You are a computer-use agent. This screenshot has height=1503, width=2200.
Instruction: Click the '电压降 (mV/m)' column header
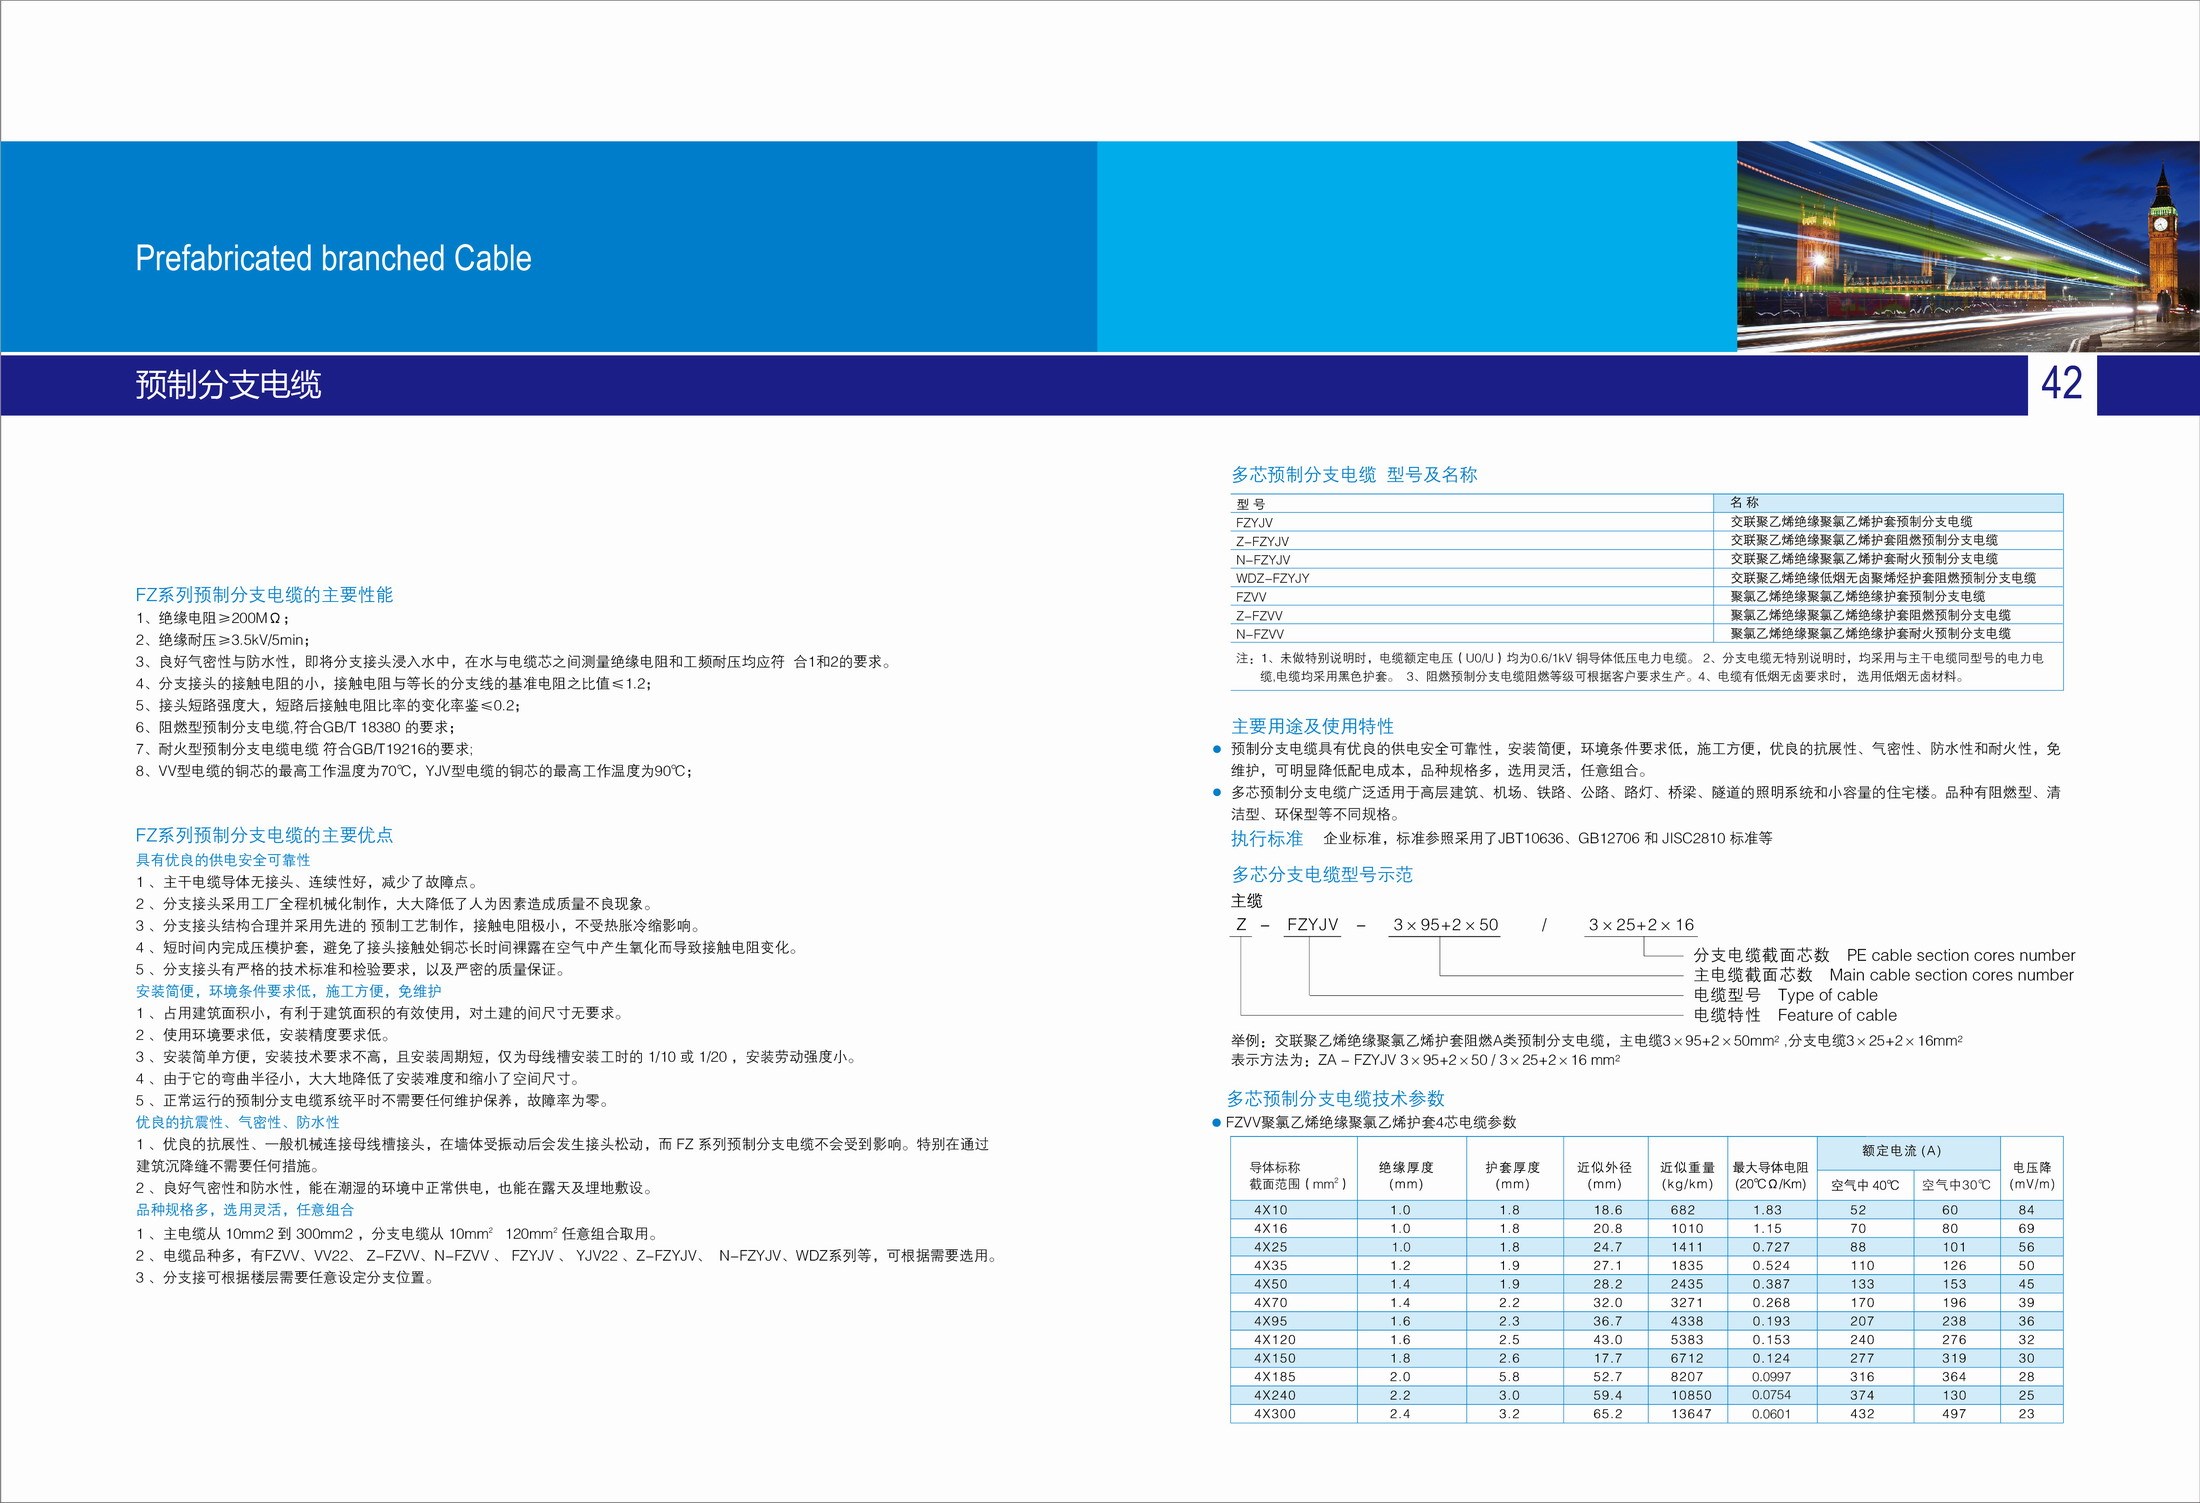(x=2031, y=1175)
